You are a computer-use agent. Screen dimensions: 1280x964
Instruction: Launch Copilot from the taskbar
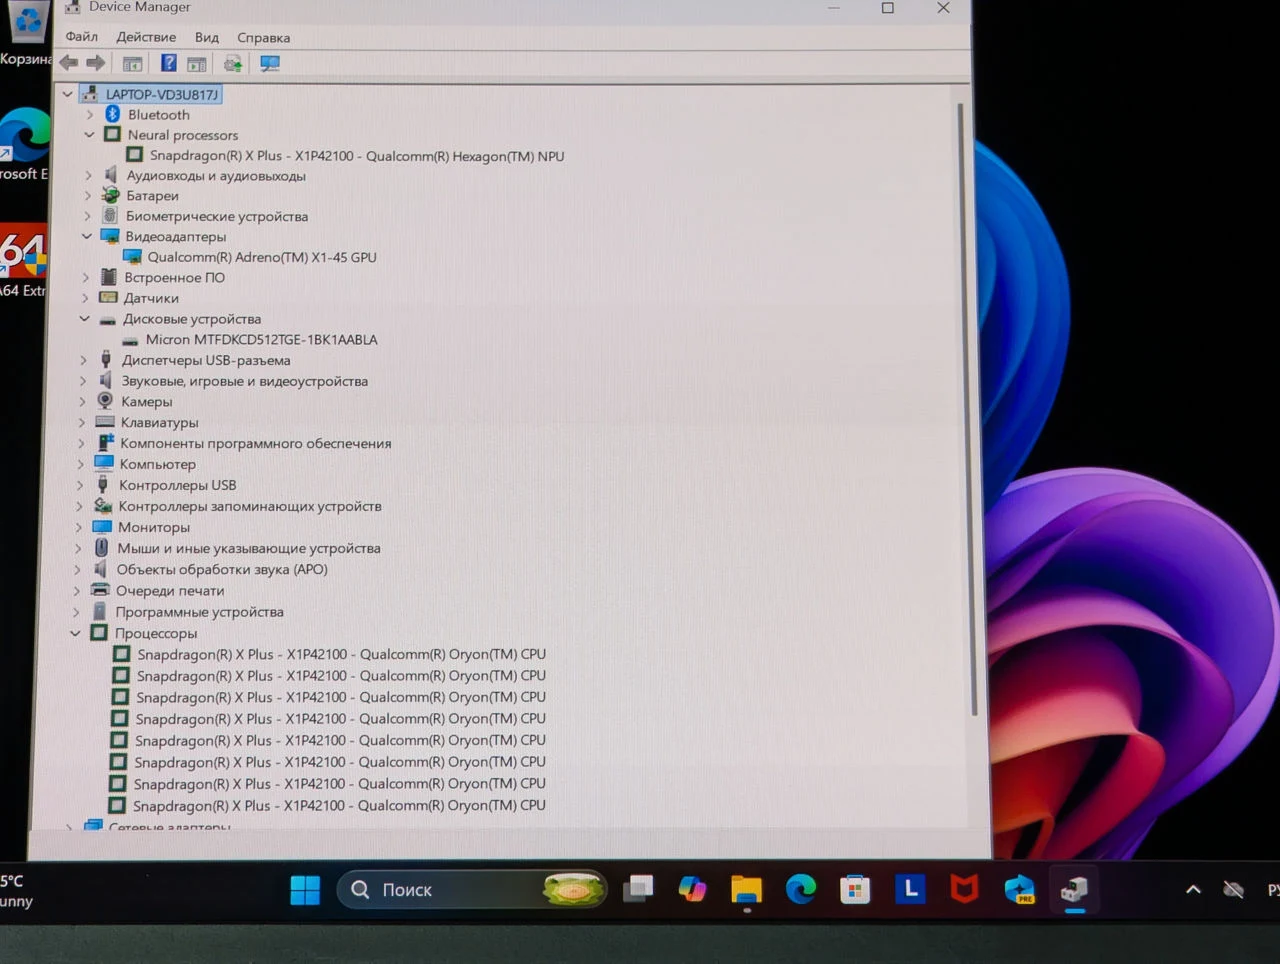pyautogui.click(x=692, y=889)
